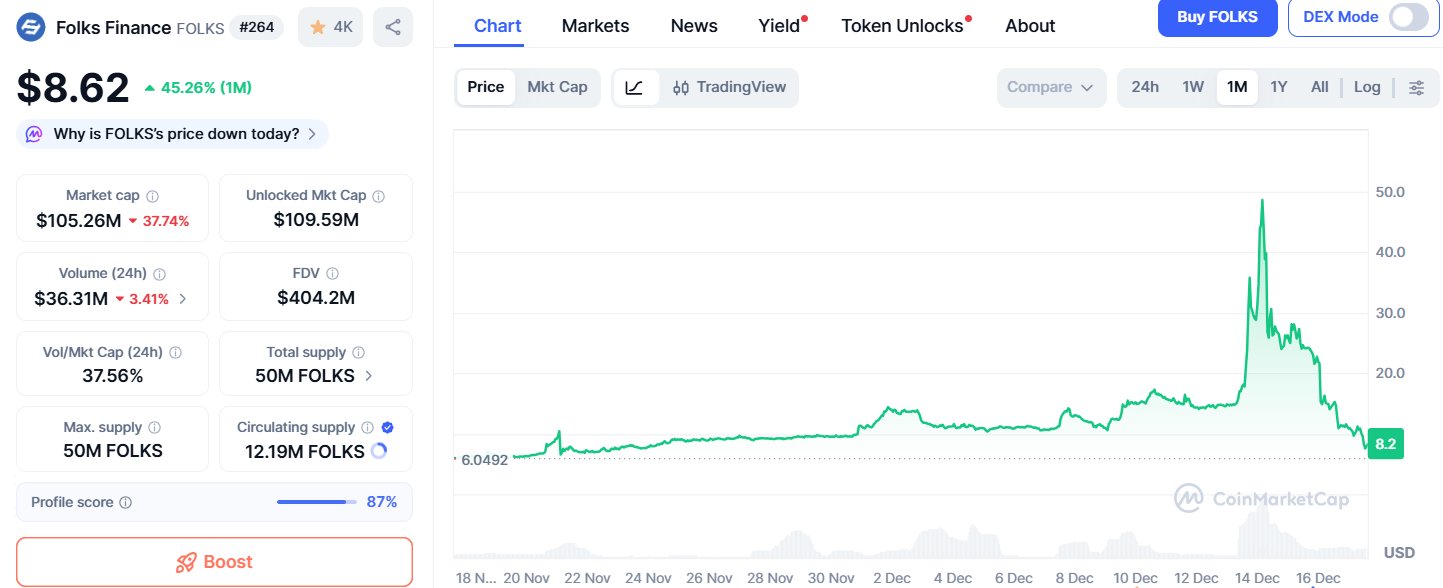Enable Log scale on chart

(x=1367, y=87)
